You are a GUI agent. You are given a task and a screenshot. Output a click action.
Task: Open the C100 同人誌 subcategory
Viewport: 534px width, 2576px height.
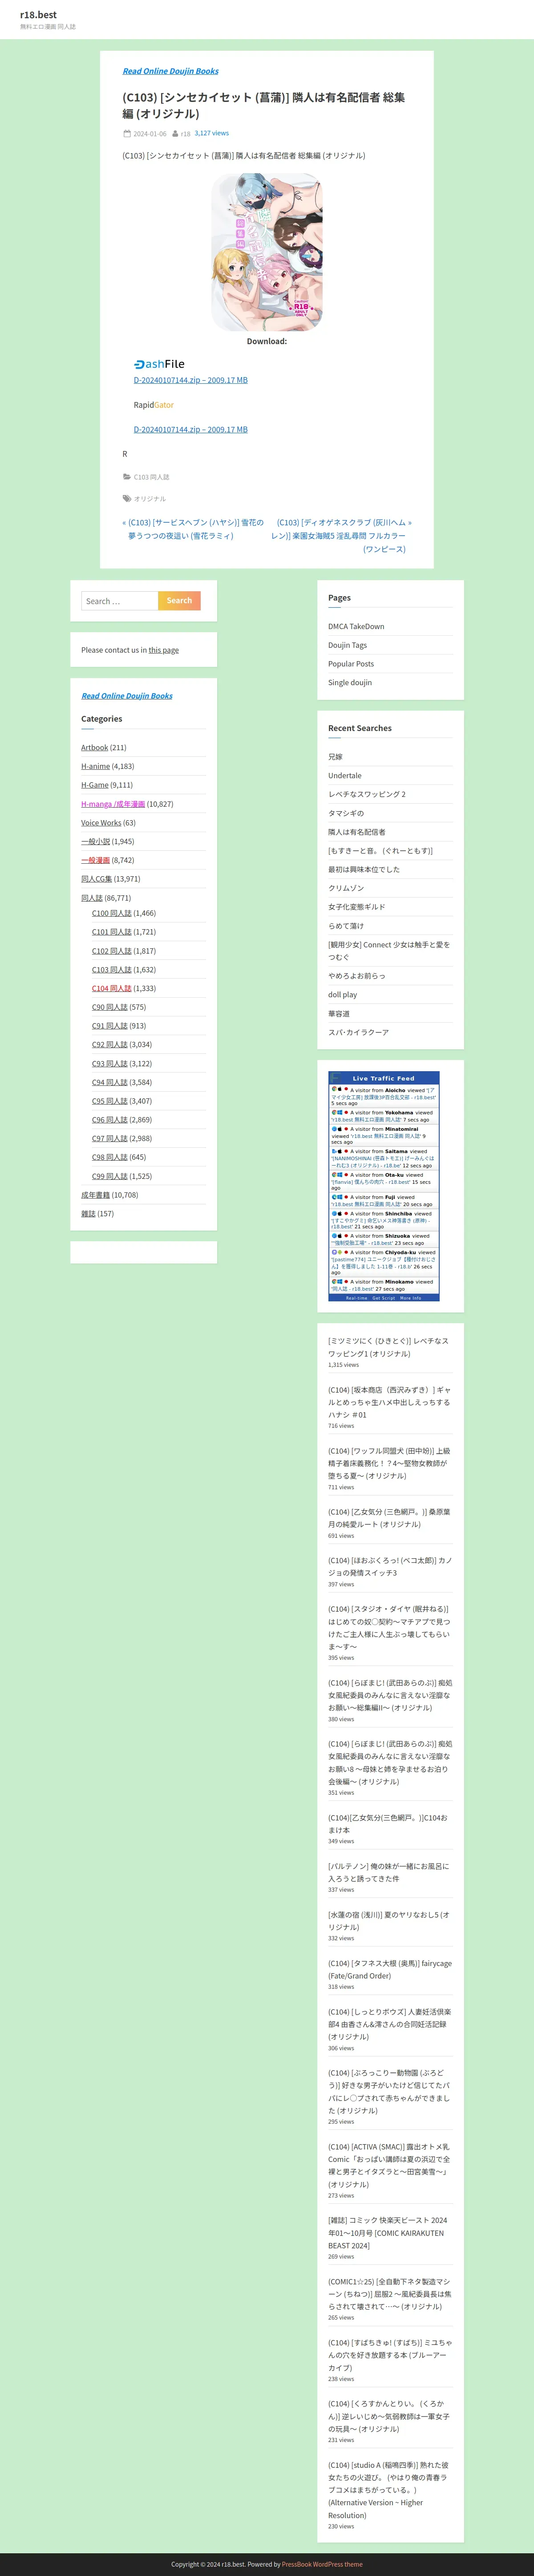(112, 913)
